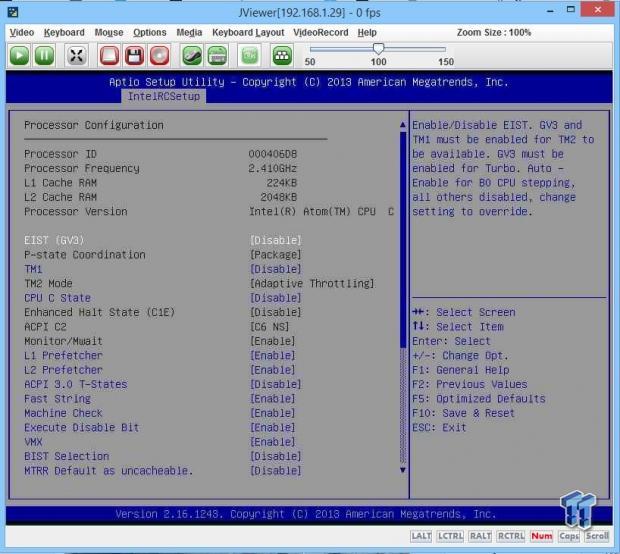Click the red stop-record square icon
The image size is (620, 554).
[x=109, y=55]
